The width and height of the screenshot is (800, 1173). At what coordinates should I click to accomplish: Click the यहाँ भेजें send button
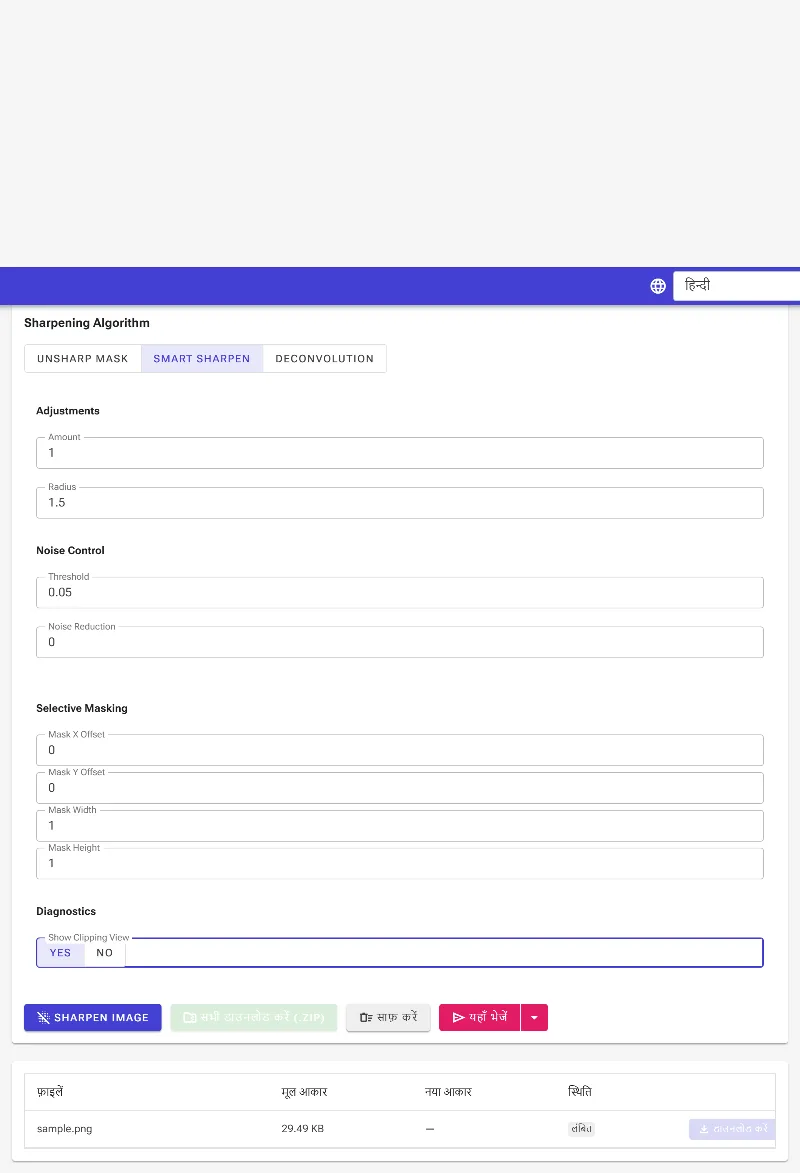click(480, 1017)
